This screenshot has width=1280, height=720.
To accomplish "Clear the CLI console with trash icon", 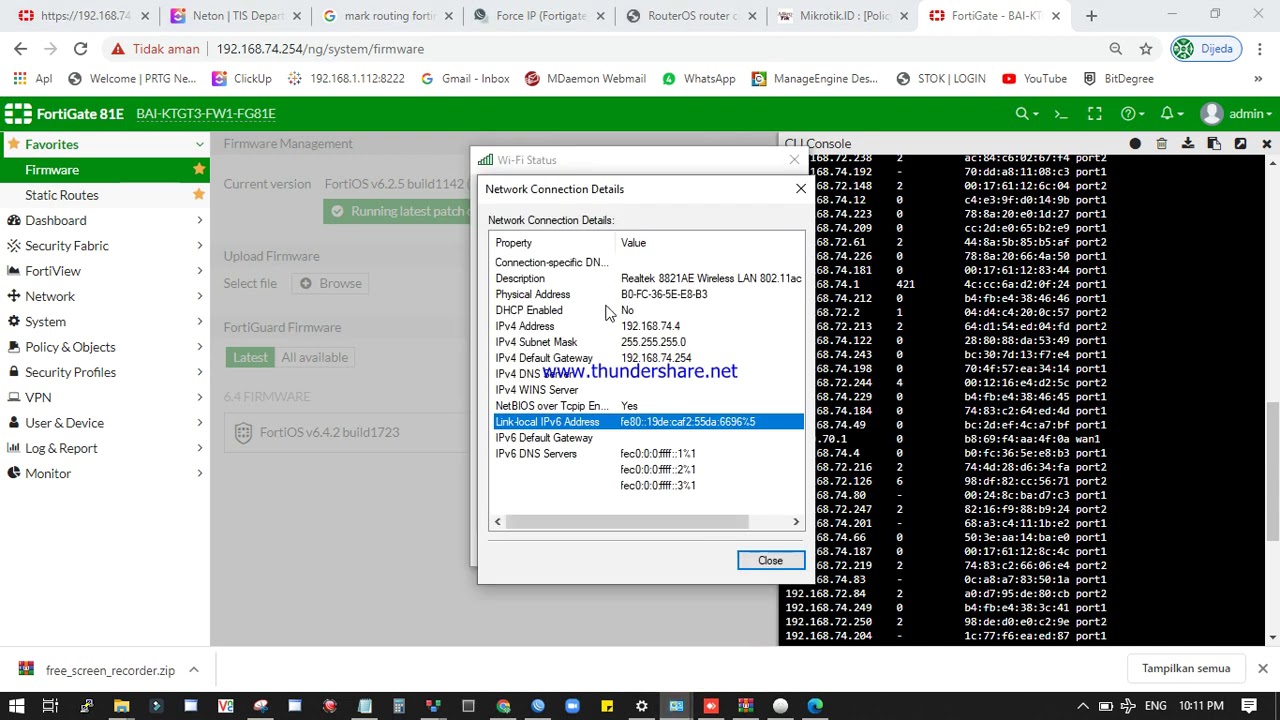I will coord(1161,144).
